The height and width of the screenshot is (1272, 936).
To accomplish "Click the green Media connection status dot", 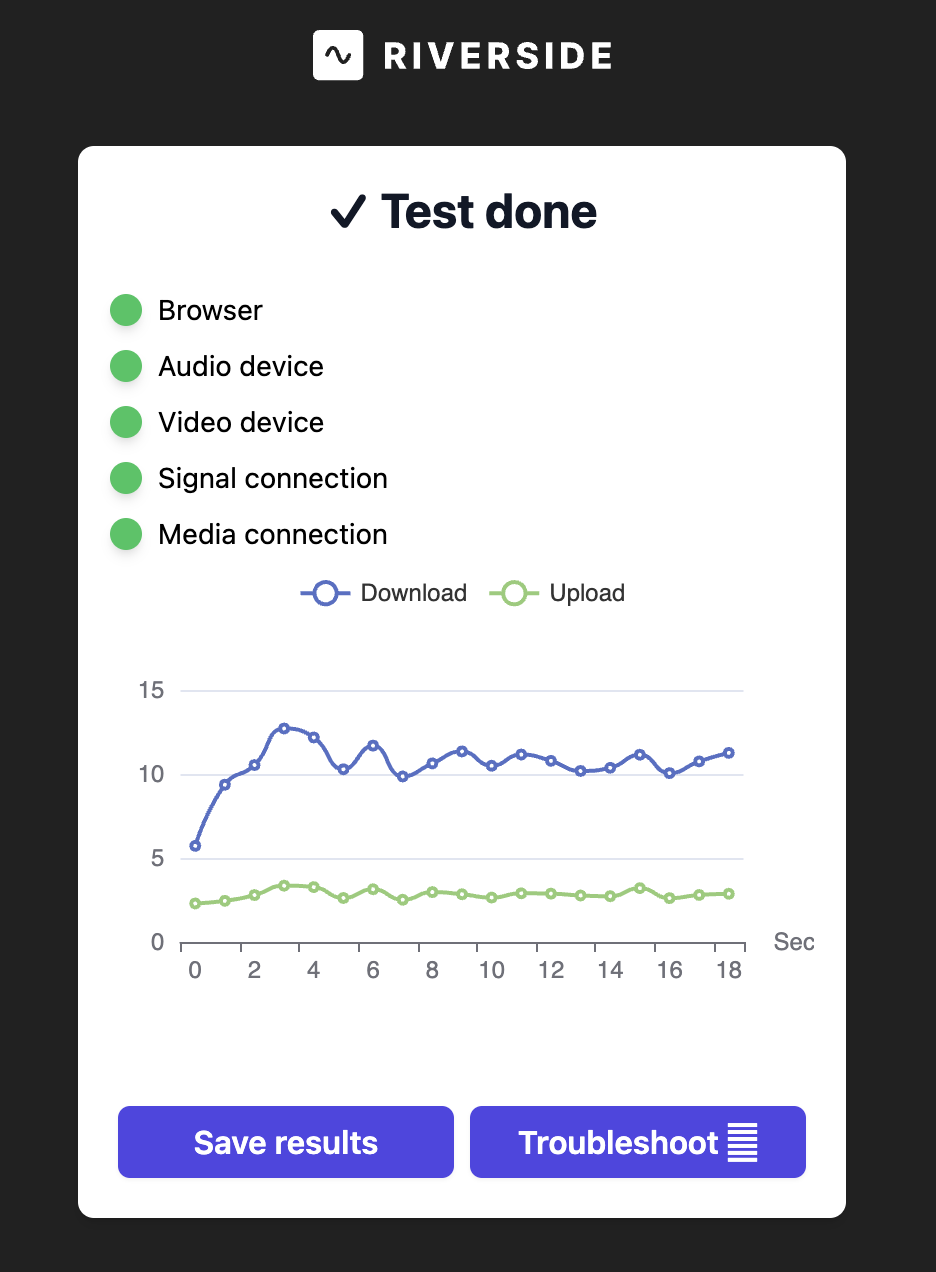I will 126,534.
